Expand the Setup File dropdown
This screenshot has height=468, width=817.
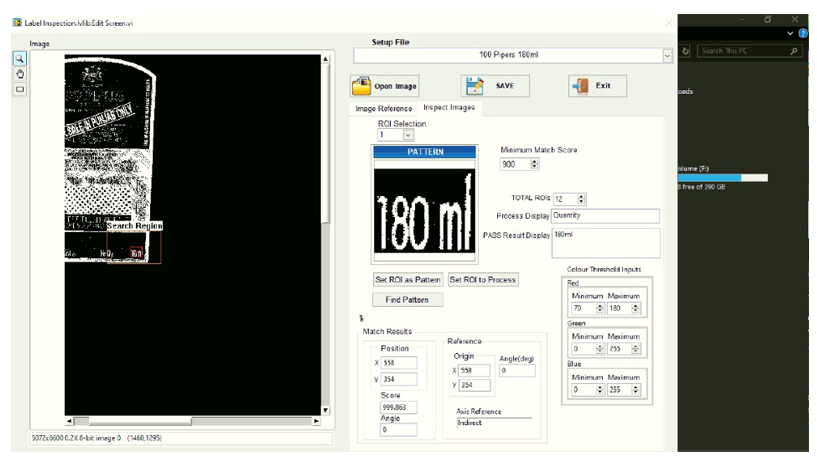point(667,55)
